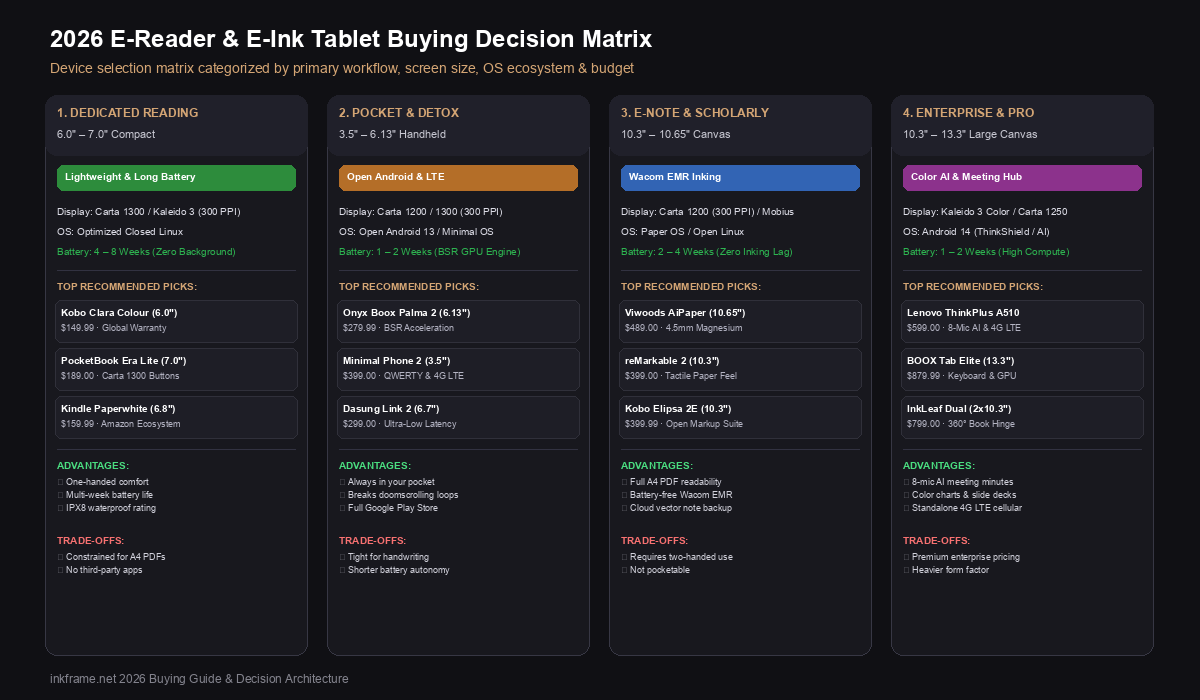Click the green Lightweight & Long Battery badge
This screenshot has width=1200, height=700.
(x=176, y=177)
